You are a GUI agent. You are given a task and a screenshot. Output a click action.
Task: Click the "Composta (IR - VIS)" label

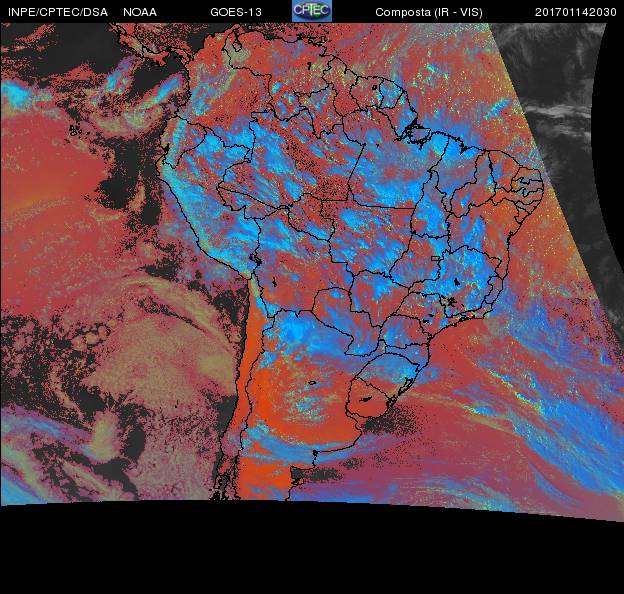coord(429,13)
